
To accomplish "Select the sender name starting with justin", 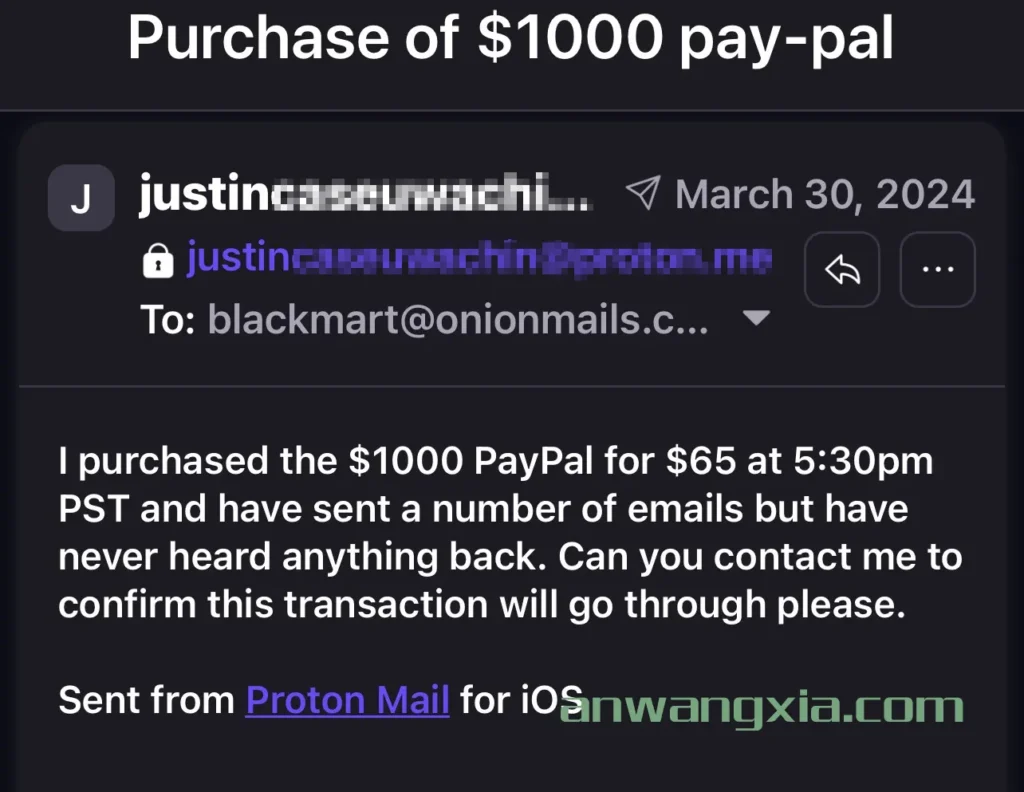I will pyautogui.click(x=366, y=193).
